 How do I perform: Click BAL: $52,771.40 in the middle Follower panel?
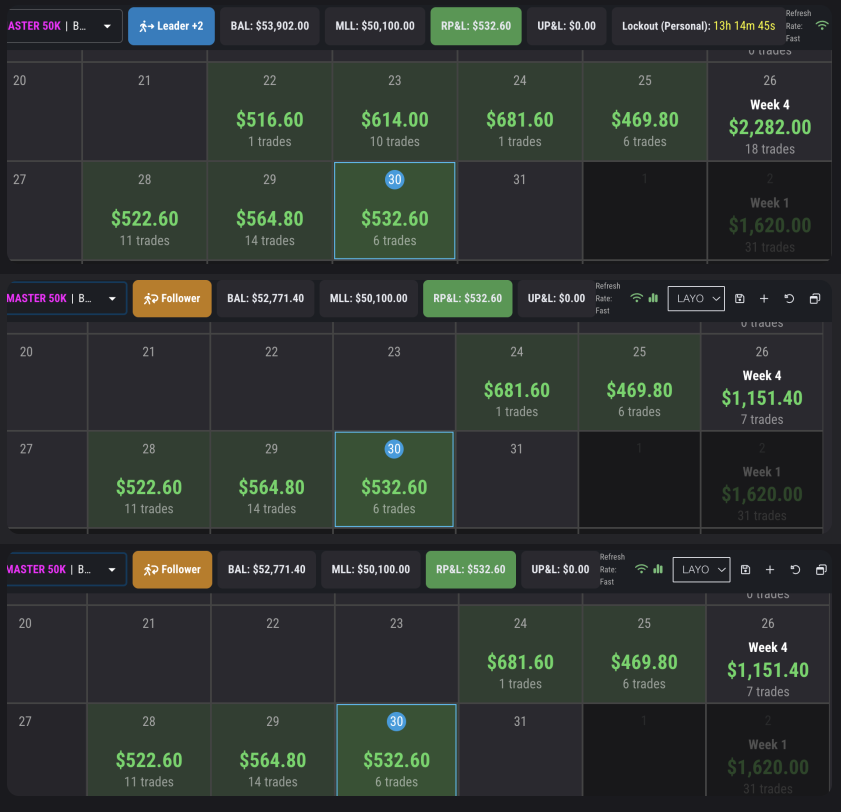265,298
